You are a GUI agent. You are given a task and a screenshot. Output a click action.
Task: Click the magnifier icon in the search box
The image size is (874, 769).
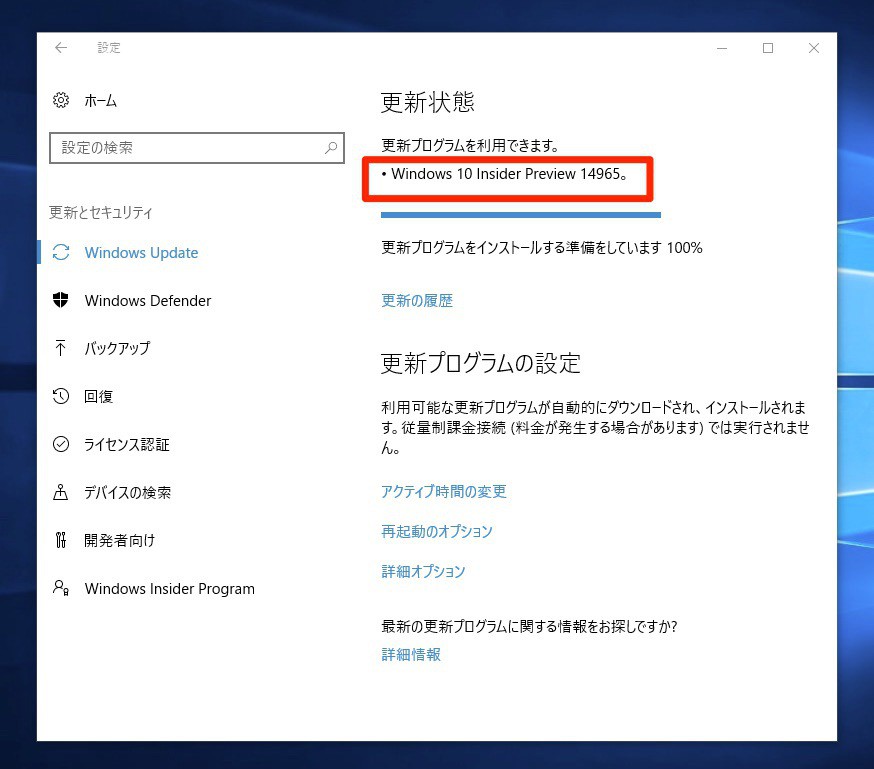point(331,148)
